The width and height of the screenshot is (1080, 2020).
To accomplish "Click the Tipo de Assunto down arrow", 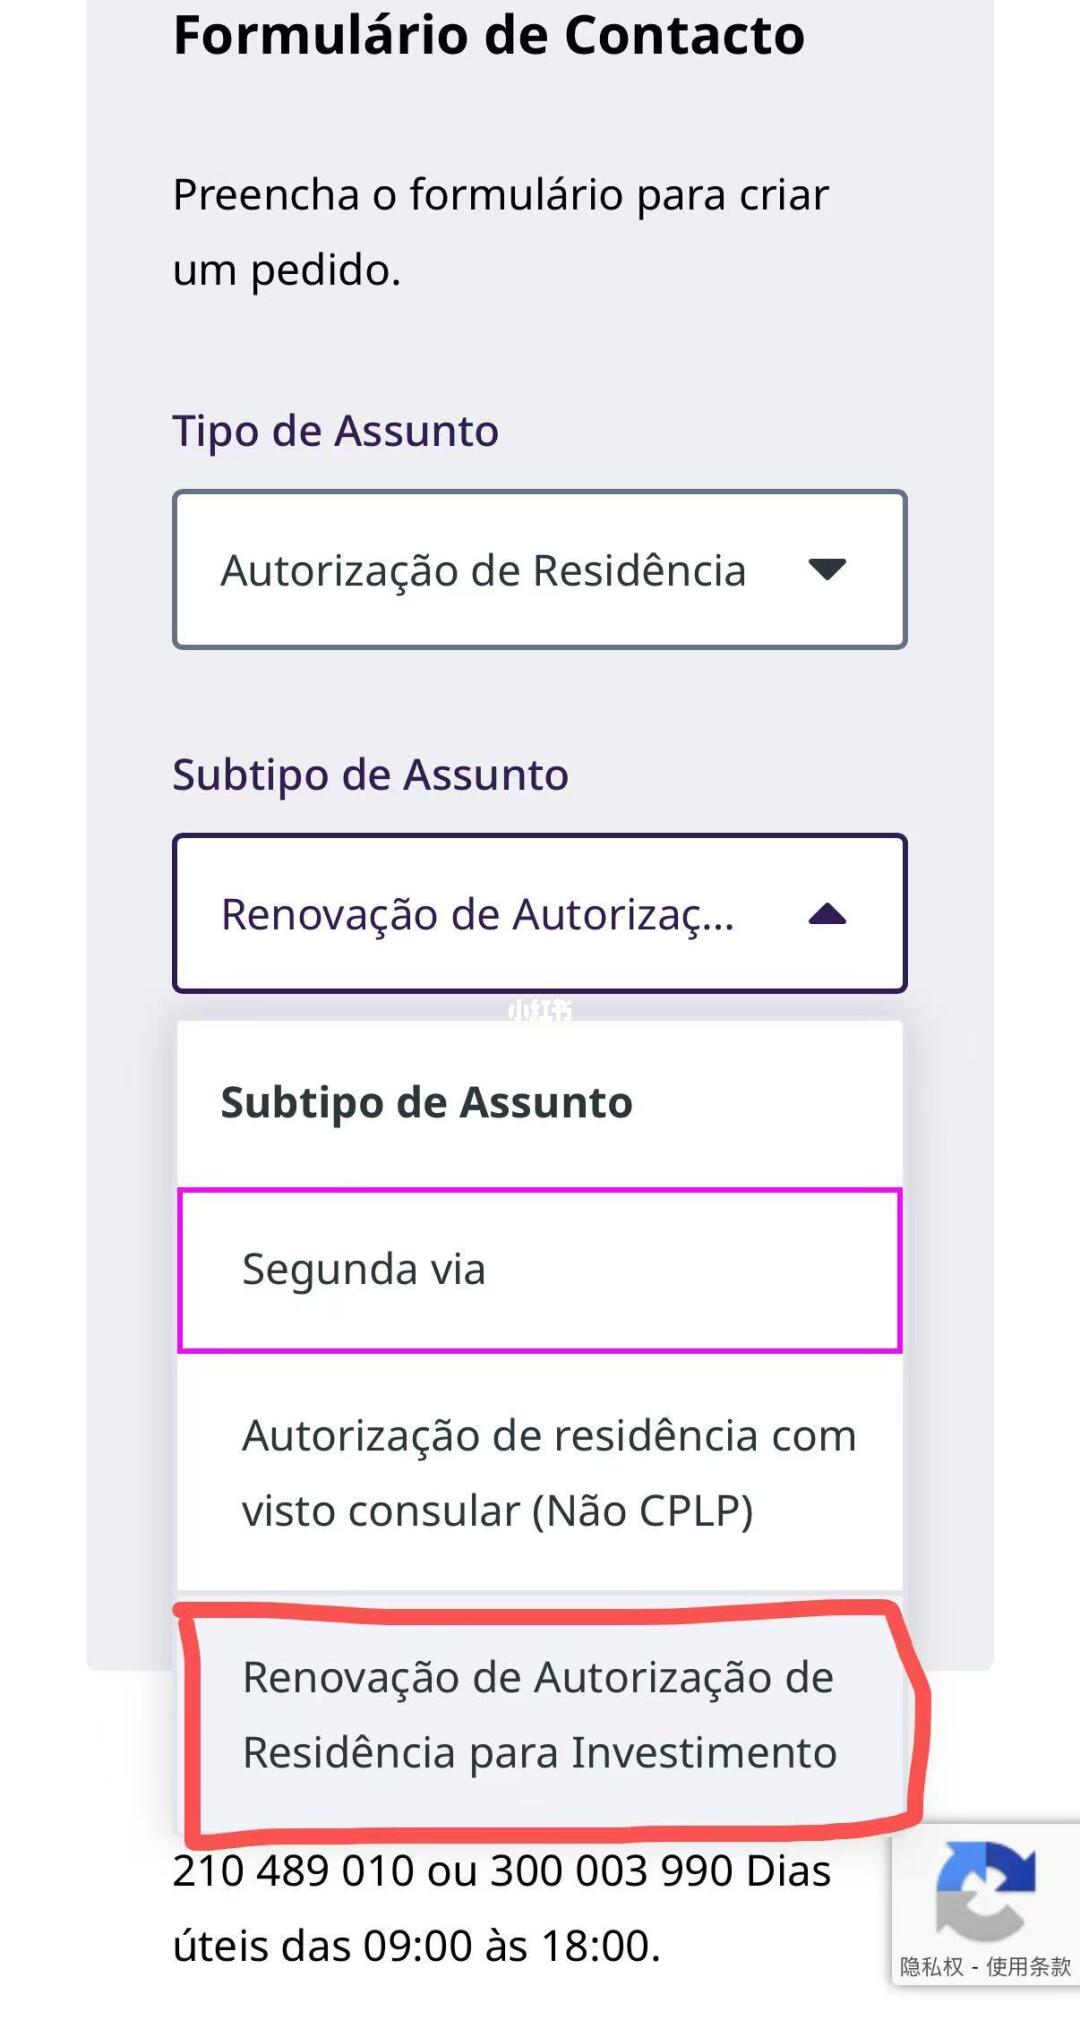I will 827,569.
